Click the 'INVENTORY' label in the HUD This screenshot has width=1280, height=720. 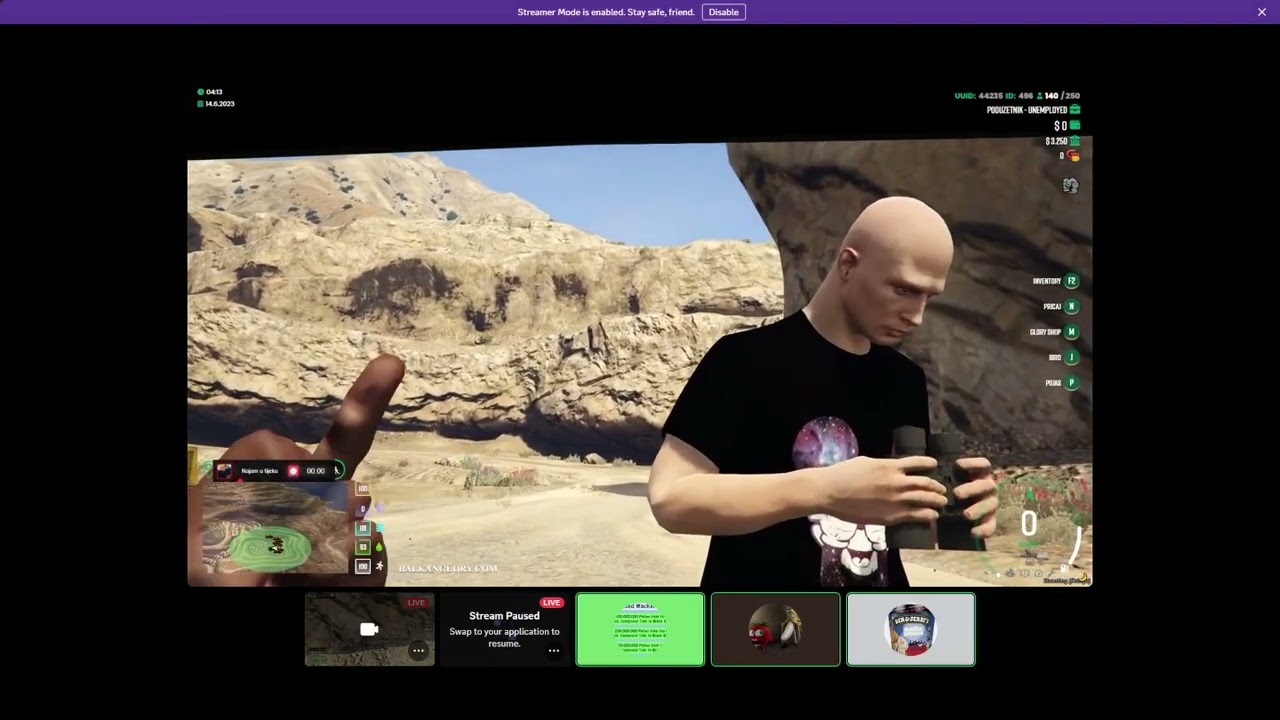tap(1047, 281)
